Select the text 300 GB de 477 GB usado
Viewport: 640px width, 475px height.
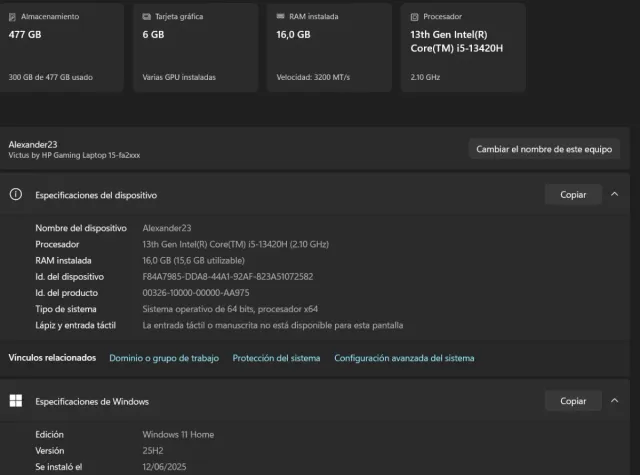51,77
